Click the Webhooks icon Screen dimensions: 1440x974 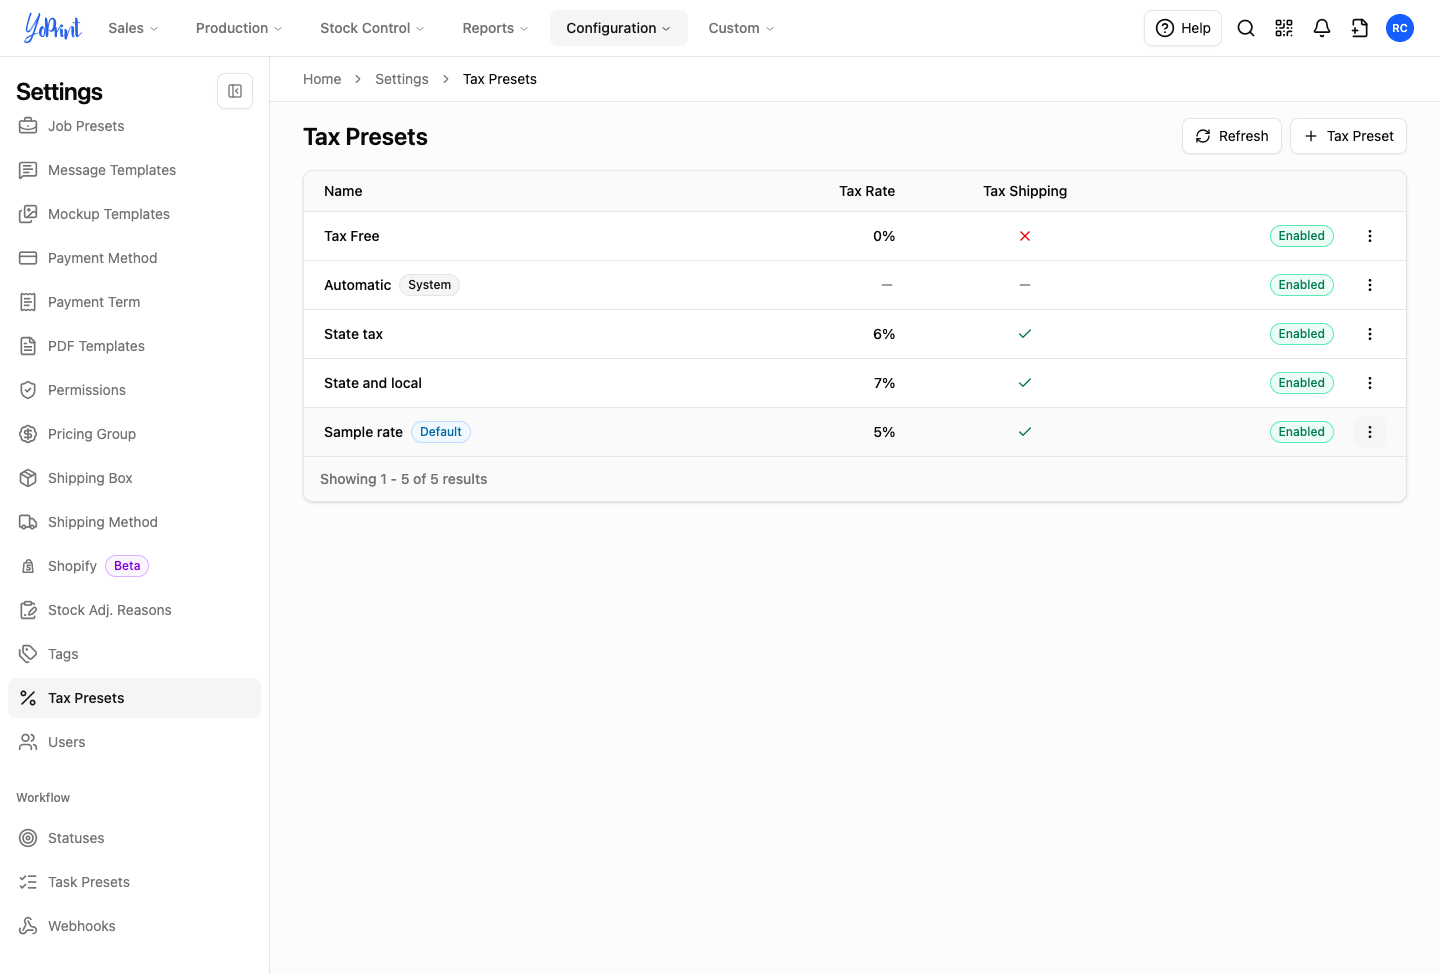[28, 926]
